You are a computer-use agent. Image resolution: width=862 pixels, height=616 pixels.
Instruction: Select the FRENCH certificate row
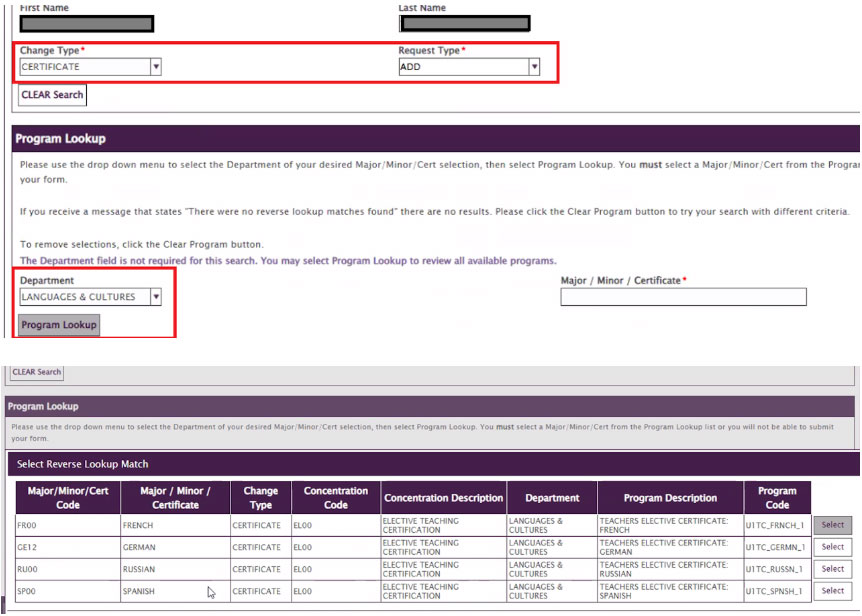831,524
